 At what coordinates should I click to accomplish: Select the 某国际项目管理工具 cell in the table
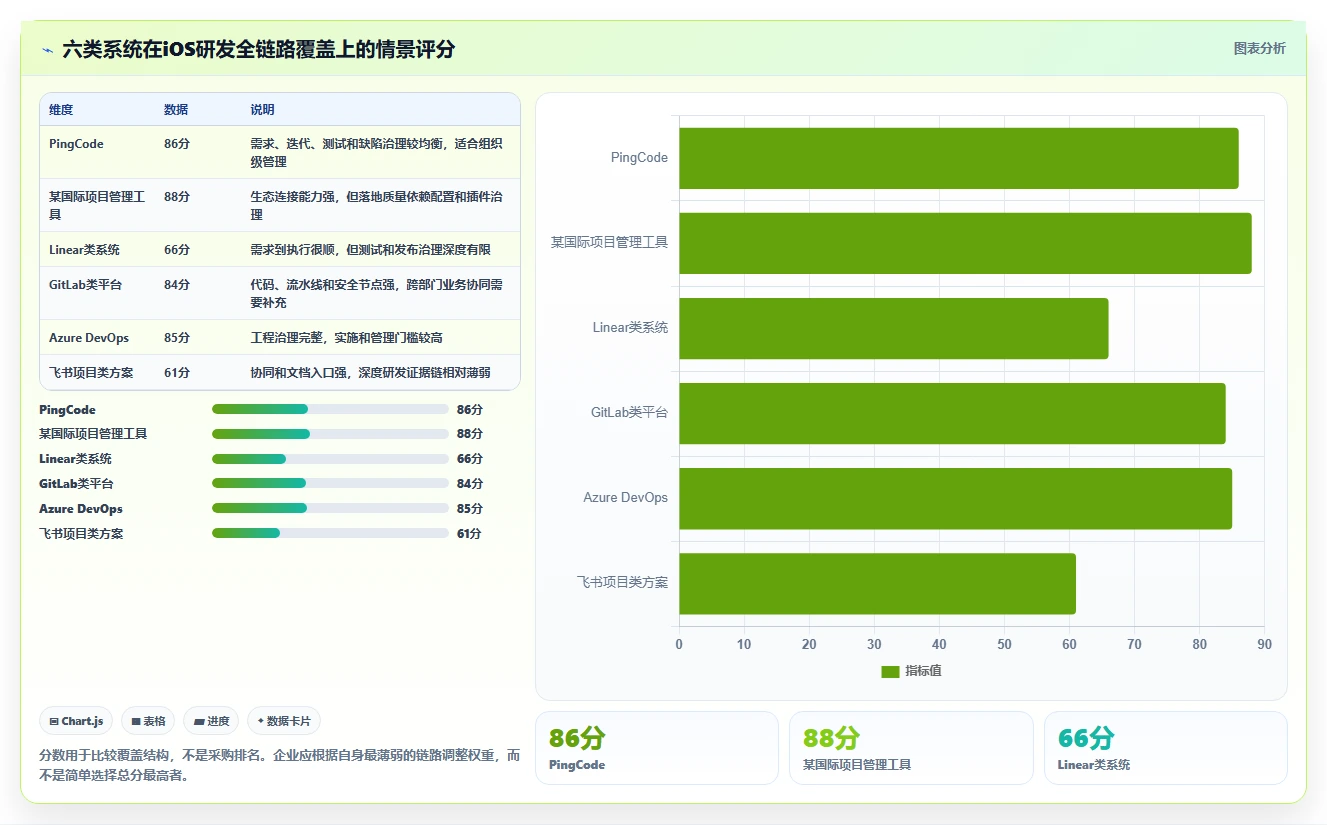tap(97, 206)
